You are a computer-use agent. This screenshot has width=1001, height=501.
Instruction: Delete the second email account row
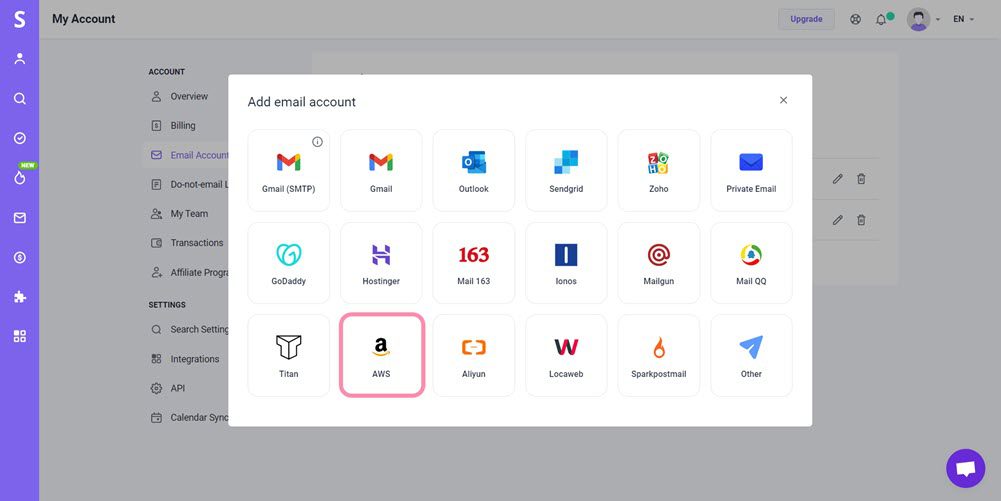861,220
